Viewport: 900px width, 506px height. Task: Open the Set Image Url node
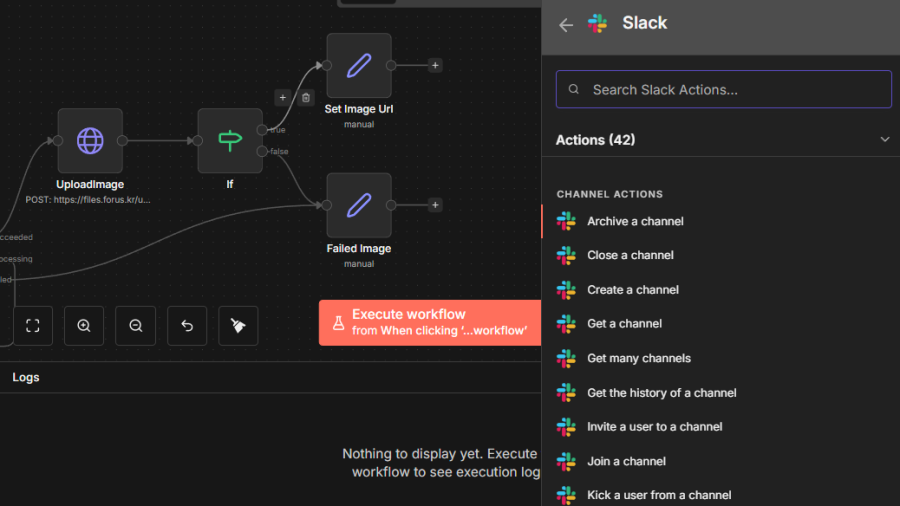point(358,66)
